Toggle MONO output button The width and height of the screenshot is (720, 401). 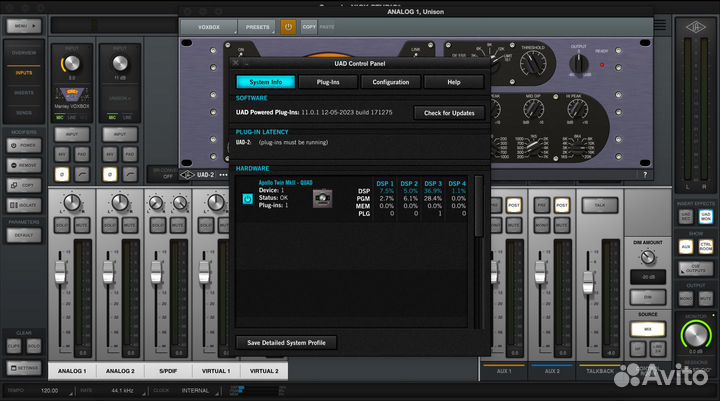686,299
